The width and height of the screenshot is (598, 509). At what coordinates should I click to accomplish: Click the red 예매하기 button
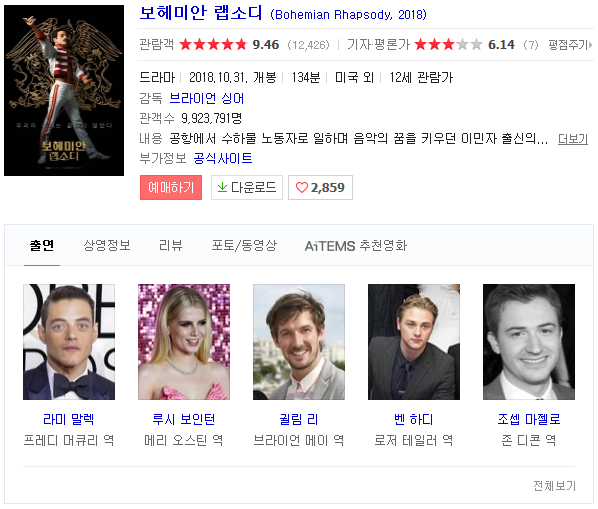pyautogui.click(x=171, y=187)
